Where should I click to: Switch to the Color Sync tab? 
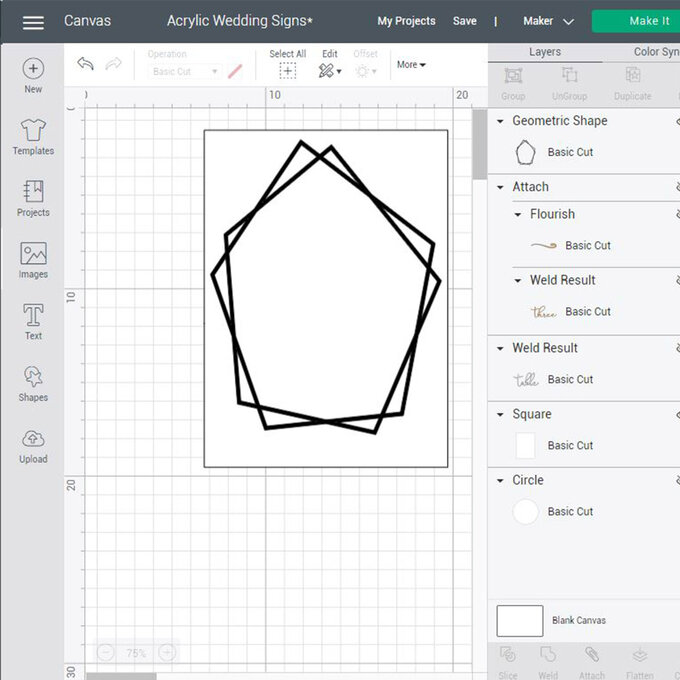(x=655, y=52)
